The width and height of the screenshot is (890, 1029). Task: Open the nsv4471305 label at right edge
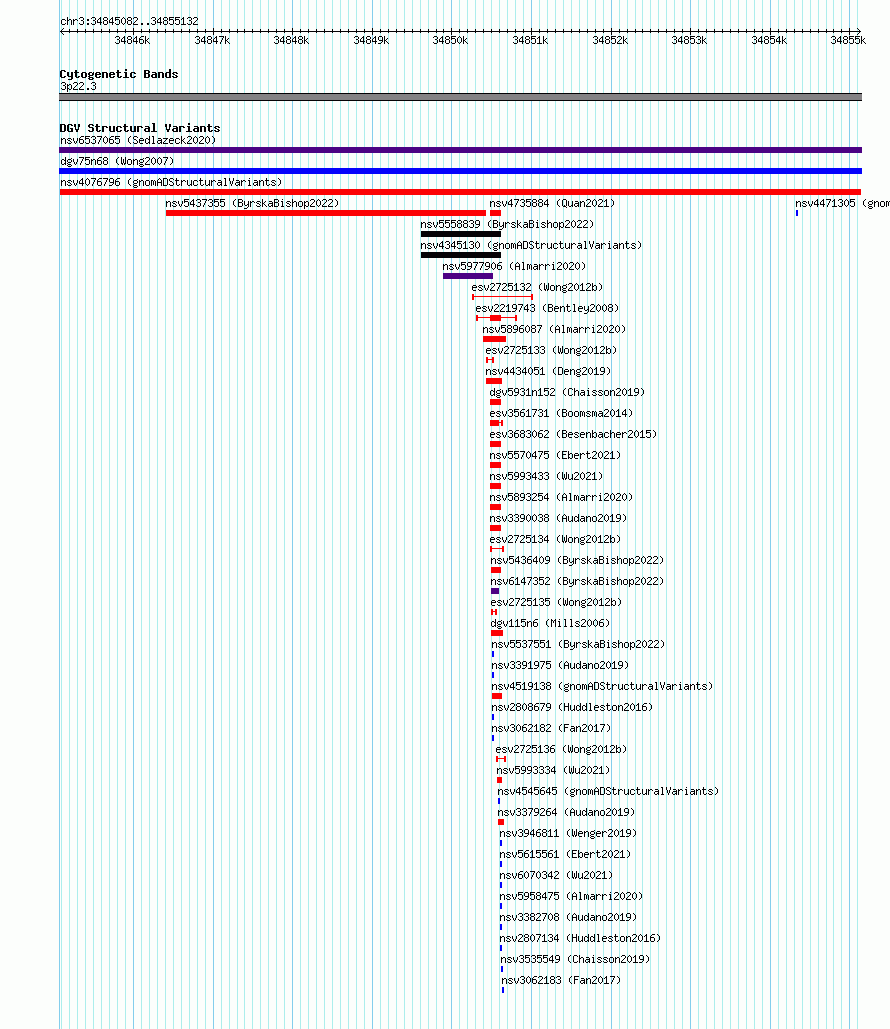click(x=843, y=203)
